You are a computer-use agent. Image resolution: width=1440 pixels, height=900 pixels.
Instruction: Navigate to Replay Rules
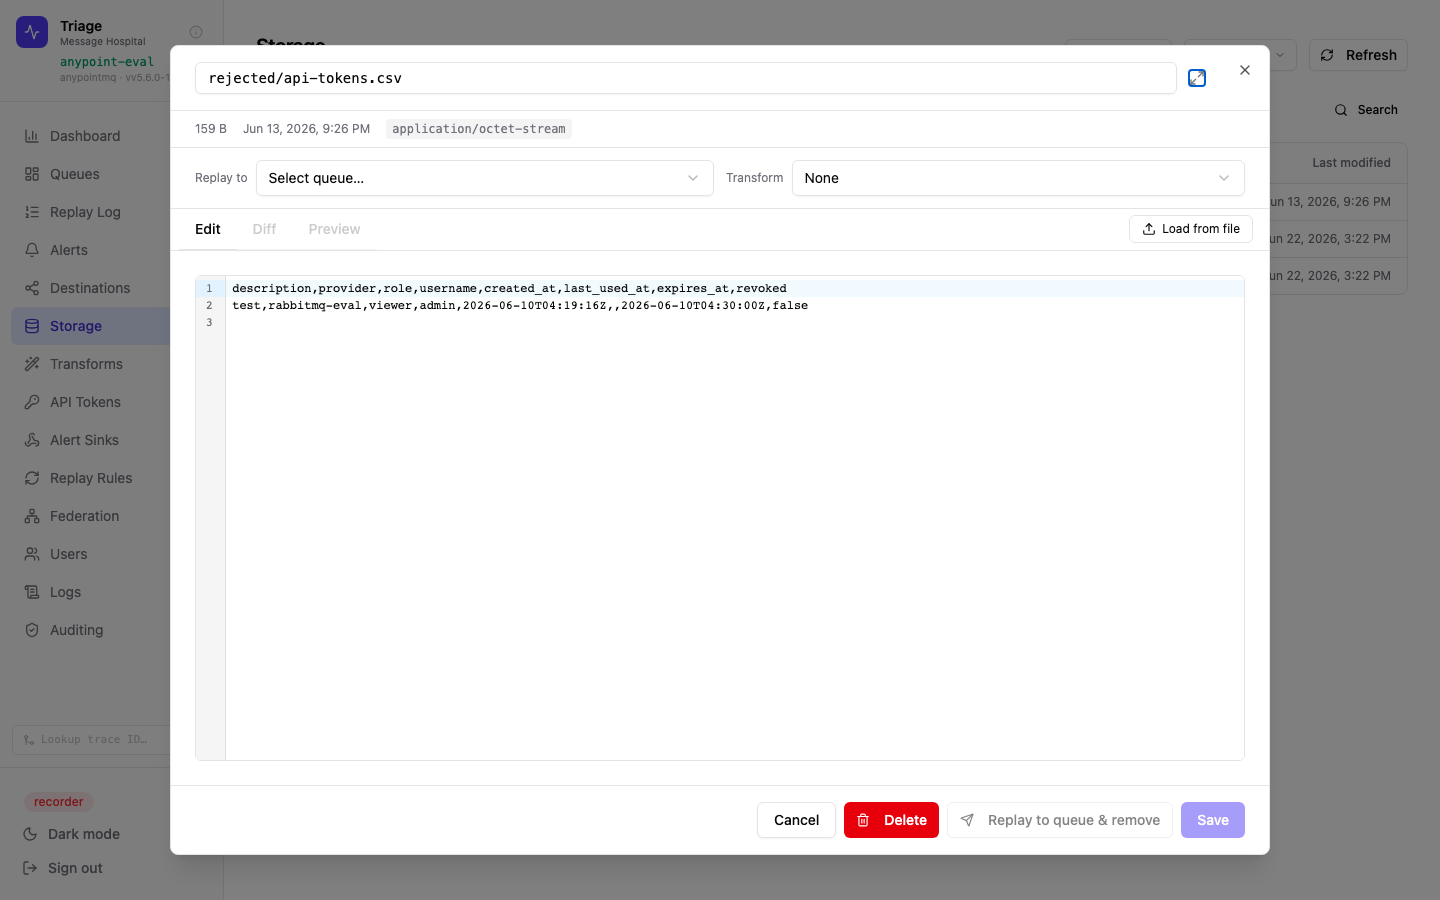click(x=90, y=478)
